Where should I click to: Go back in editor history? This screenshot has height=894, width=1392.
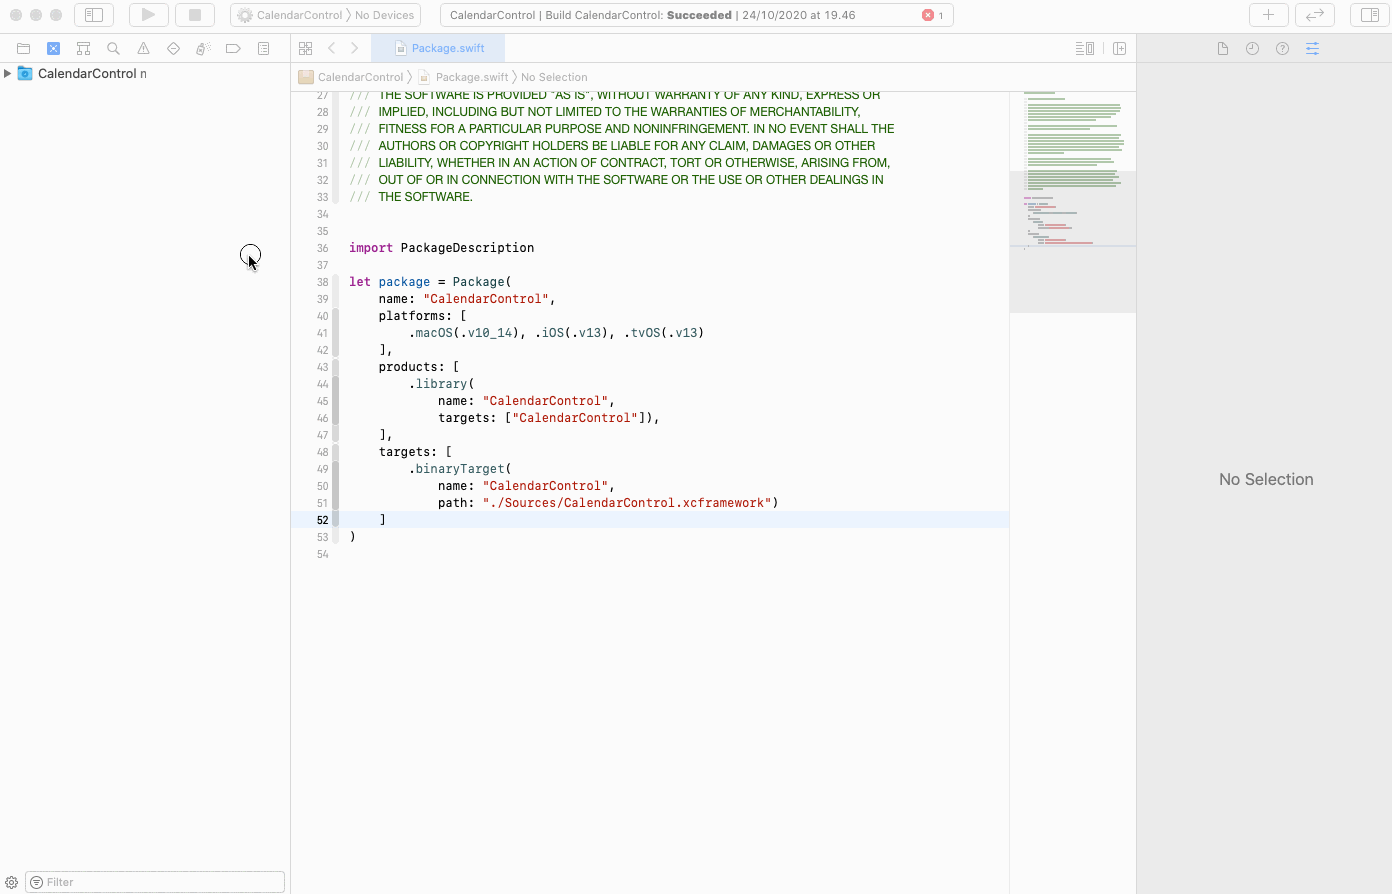[x=331, y=48]
